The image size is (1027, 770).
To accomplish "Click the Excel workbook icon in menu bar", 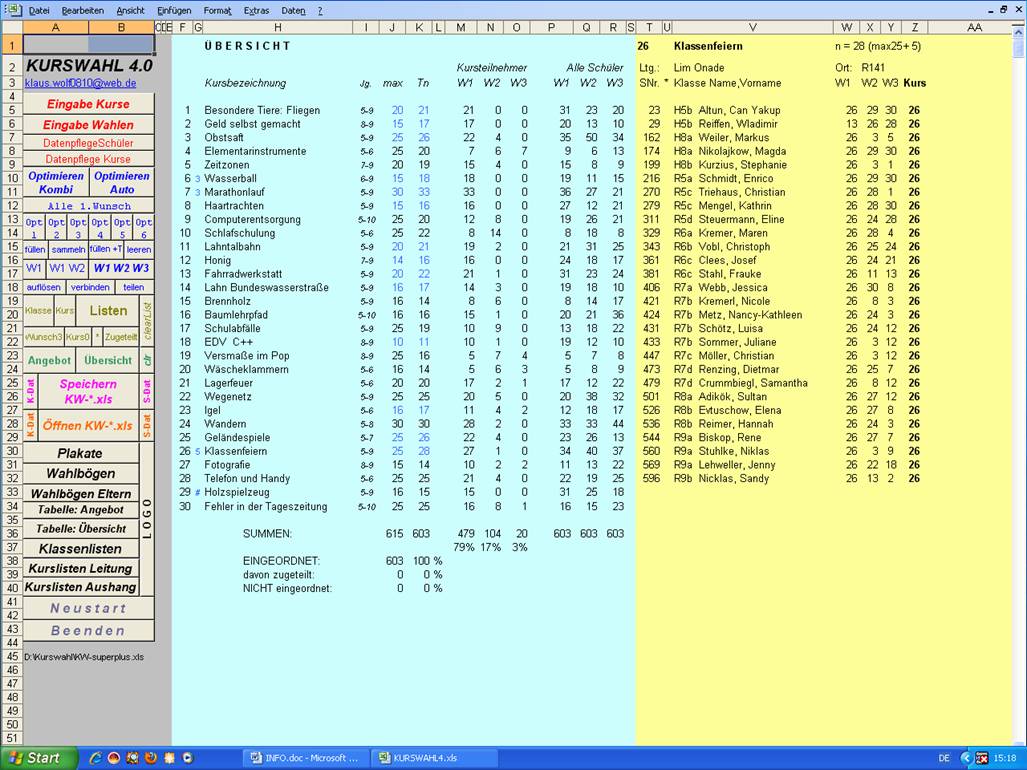I will 14,10.
